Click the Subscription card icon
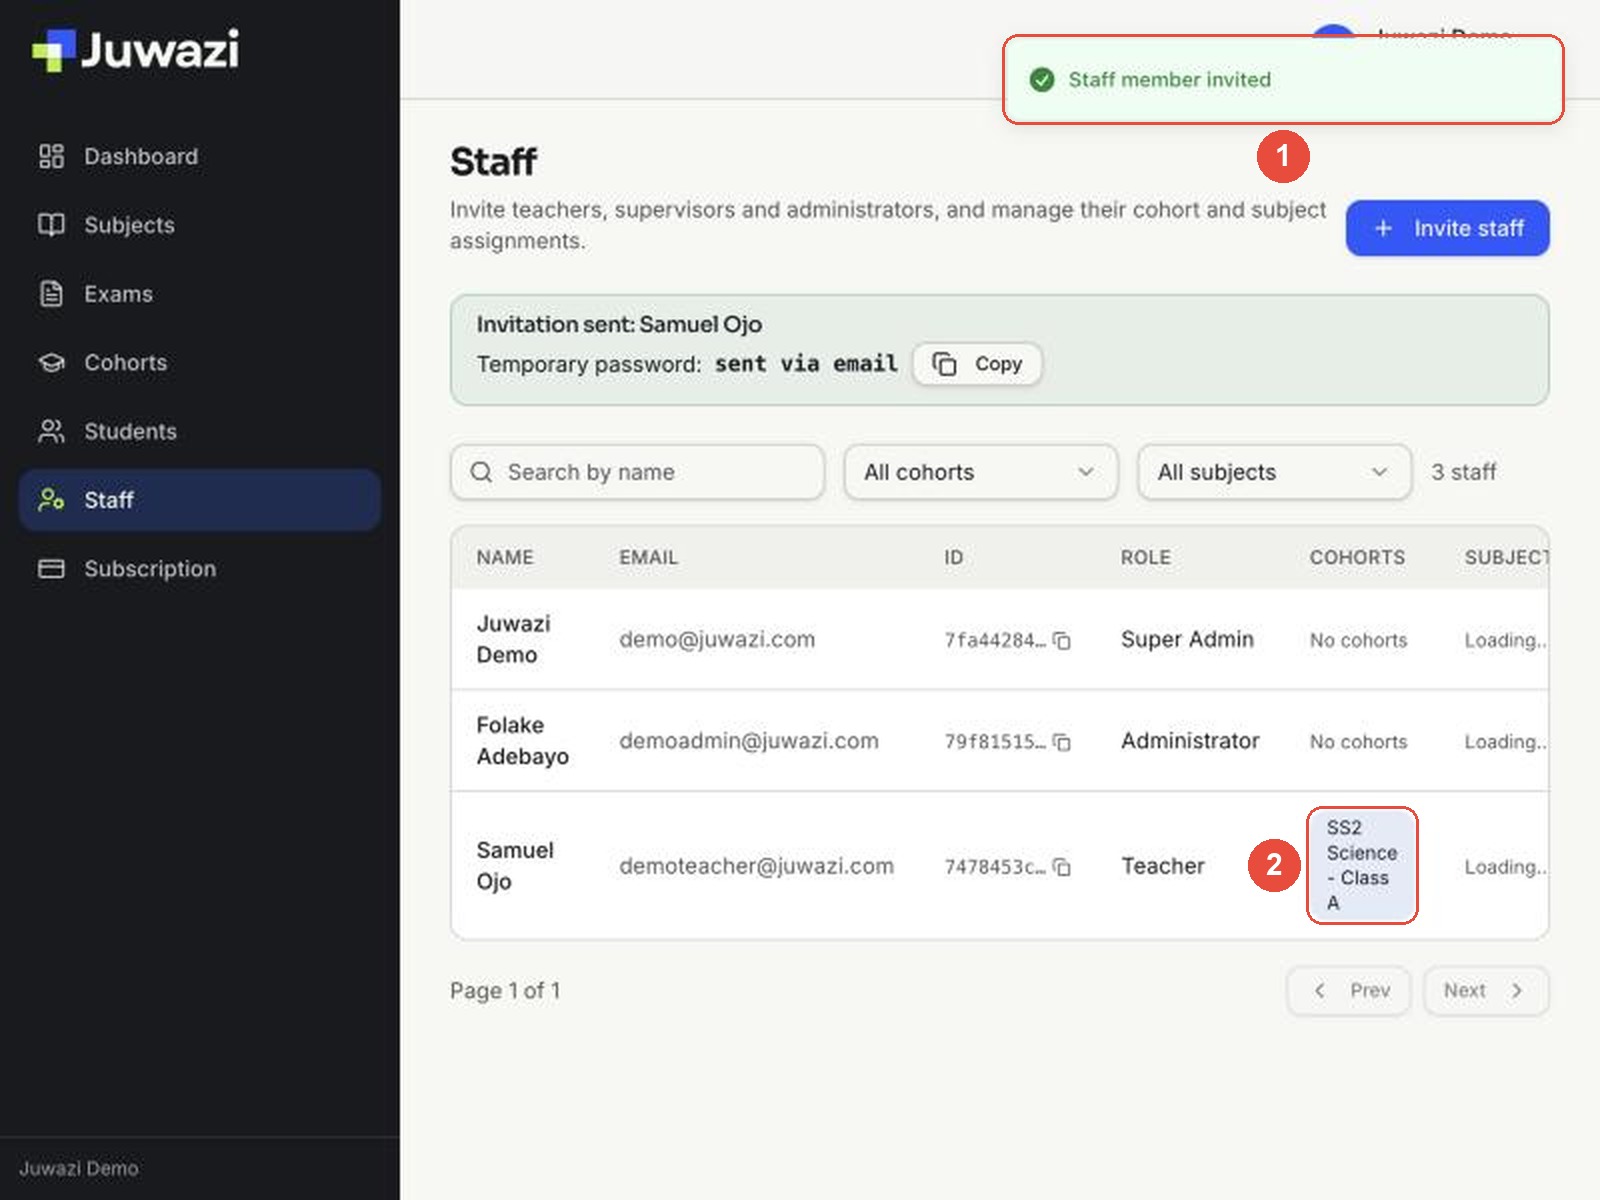 coord(51,568)
